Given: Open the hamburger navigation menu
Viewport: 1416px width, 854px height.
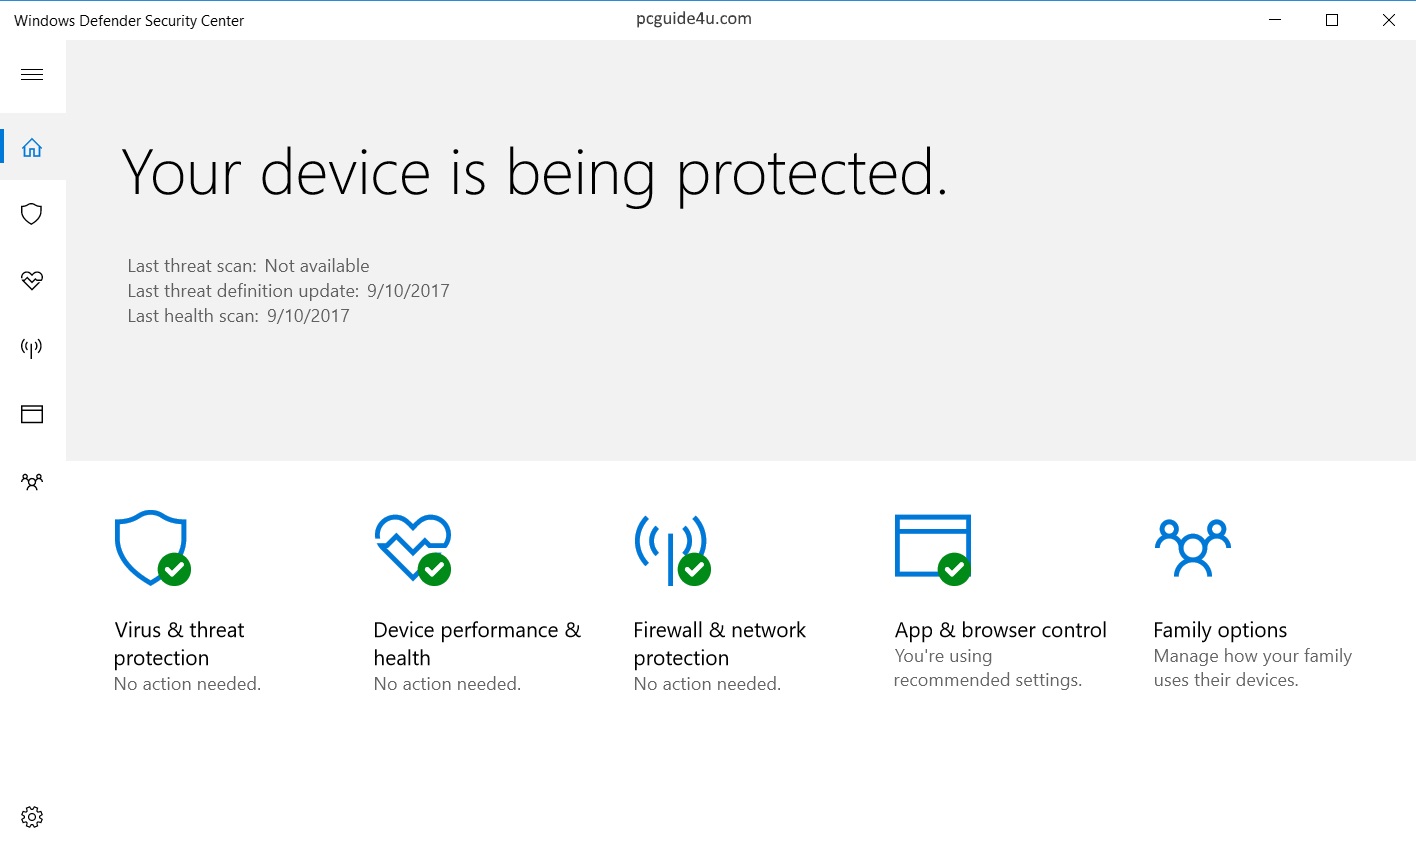Looking at the screenshot, I should (x=32, y=75).
